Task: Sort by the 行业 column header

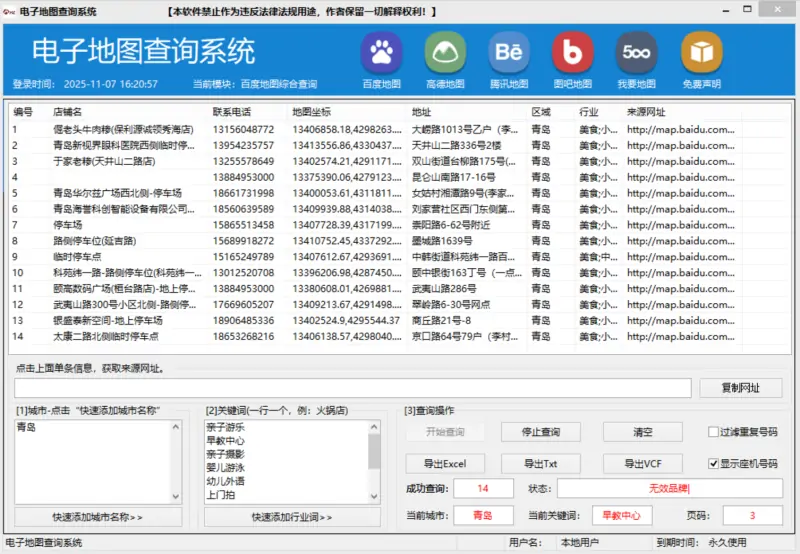Action: coord(589,112)
